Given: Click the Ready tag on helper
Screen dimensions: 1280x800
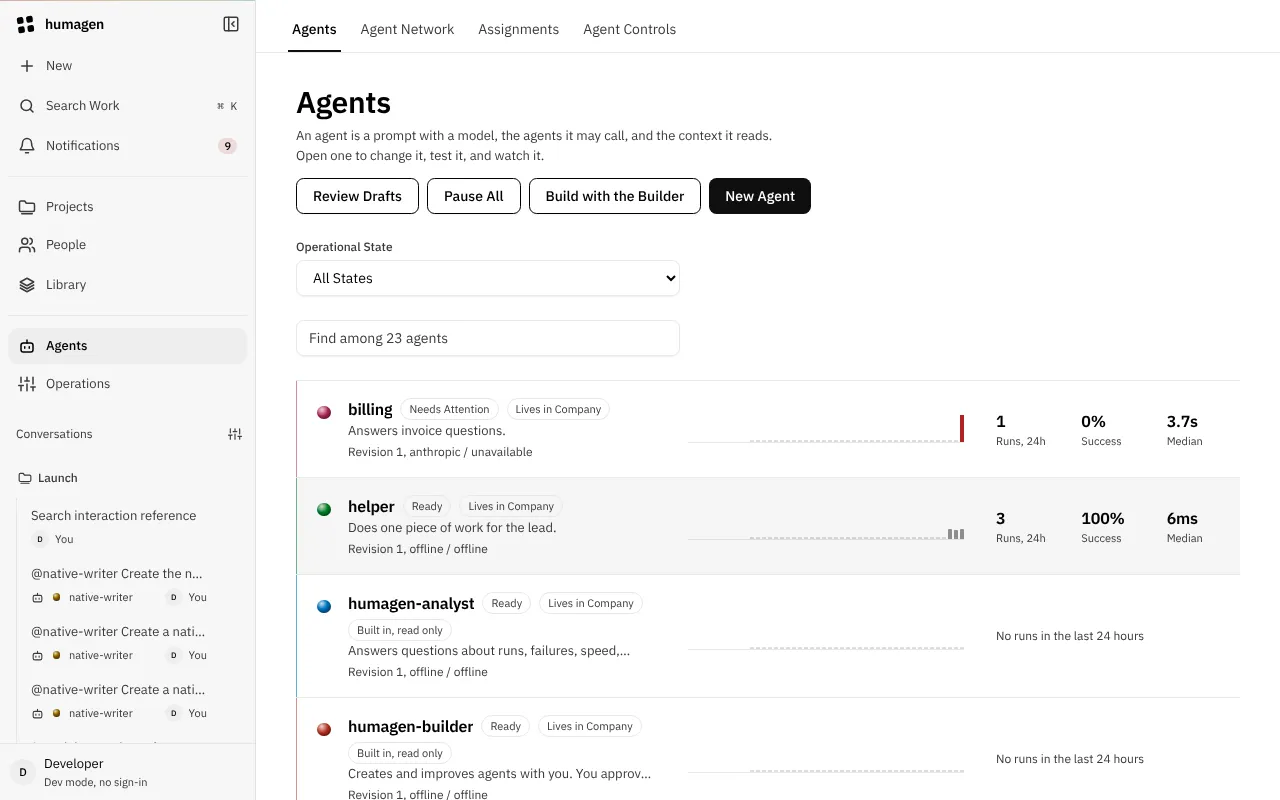Looking at the screenshot, I should click(427, 506).
